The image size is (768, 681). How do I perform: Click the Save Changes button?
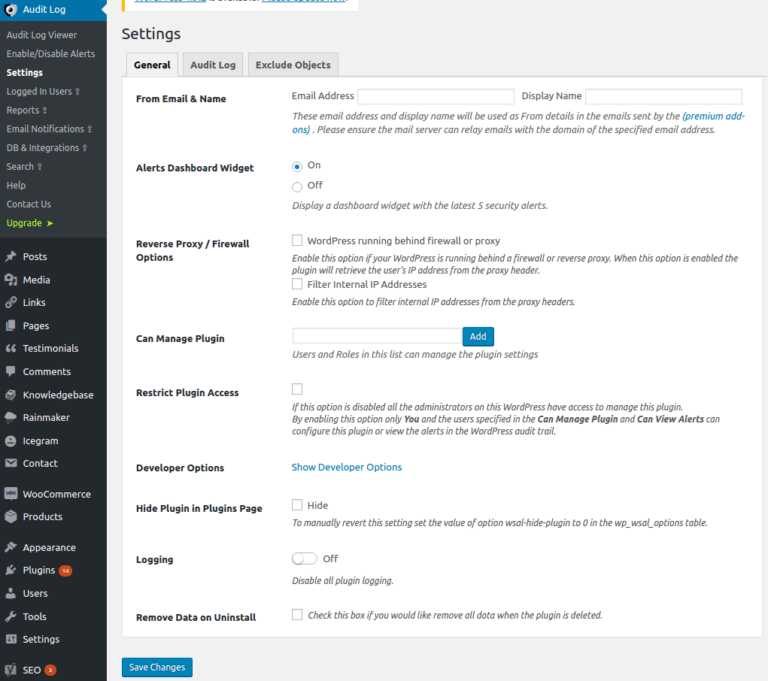157,667
